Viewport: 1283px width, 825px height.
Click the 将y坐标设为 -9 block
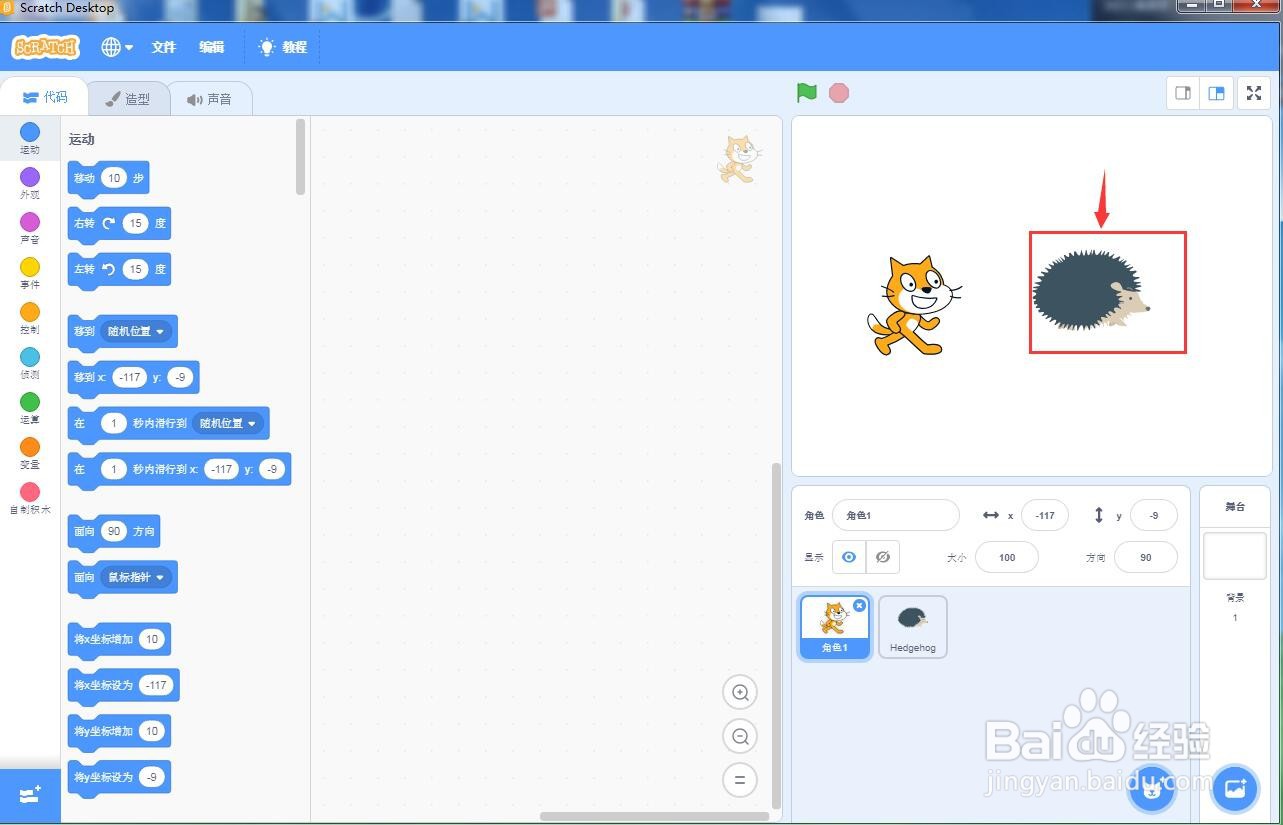119,778
